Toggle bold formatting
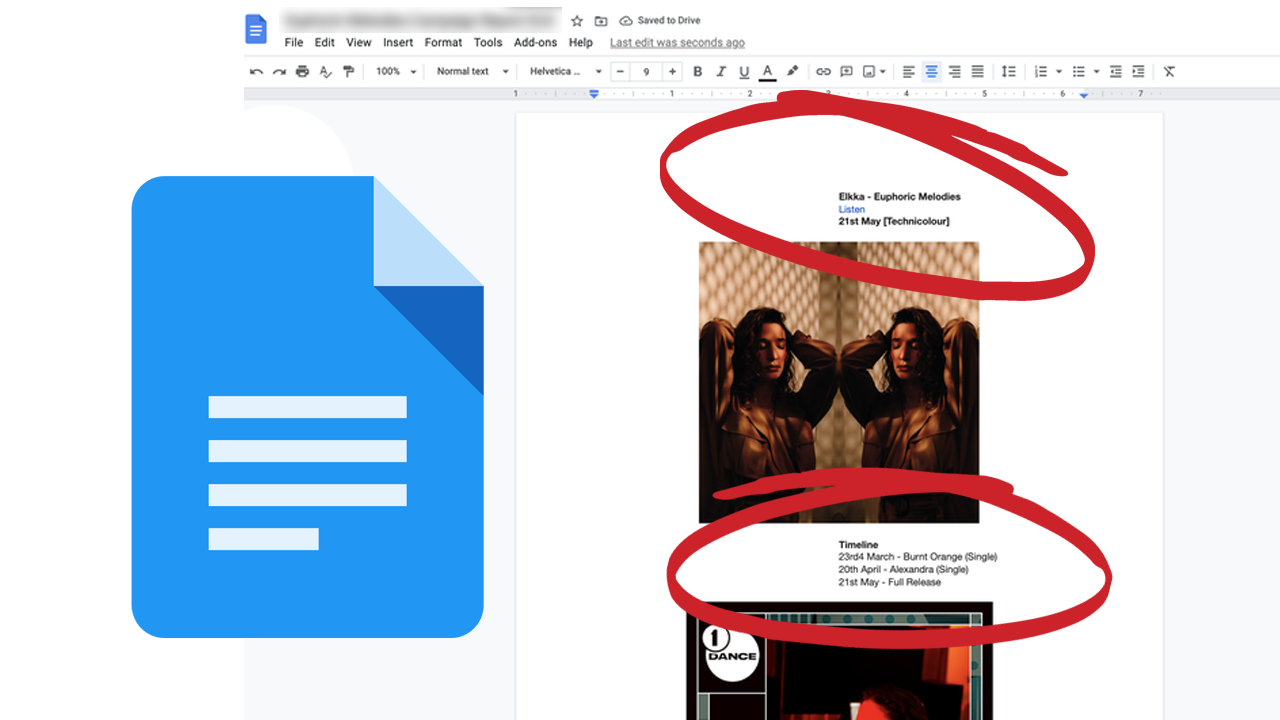1280x720 pixels. coord(698,72)
